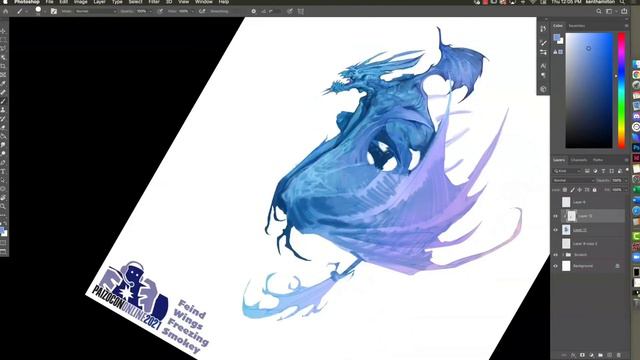
Task: Click foreground color swatch in Color panel
Action: click(x=557, y=38)
